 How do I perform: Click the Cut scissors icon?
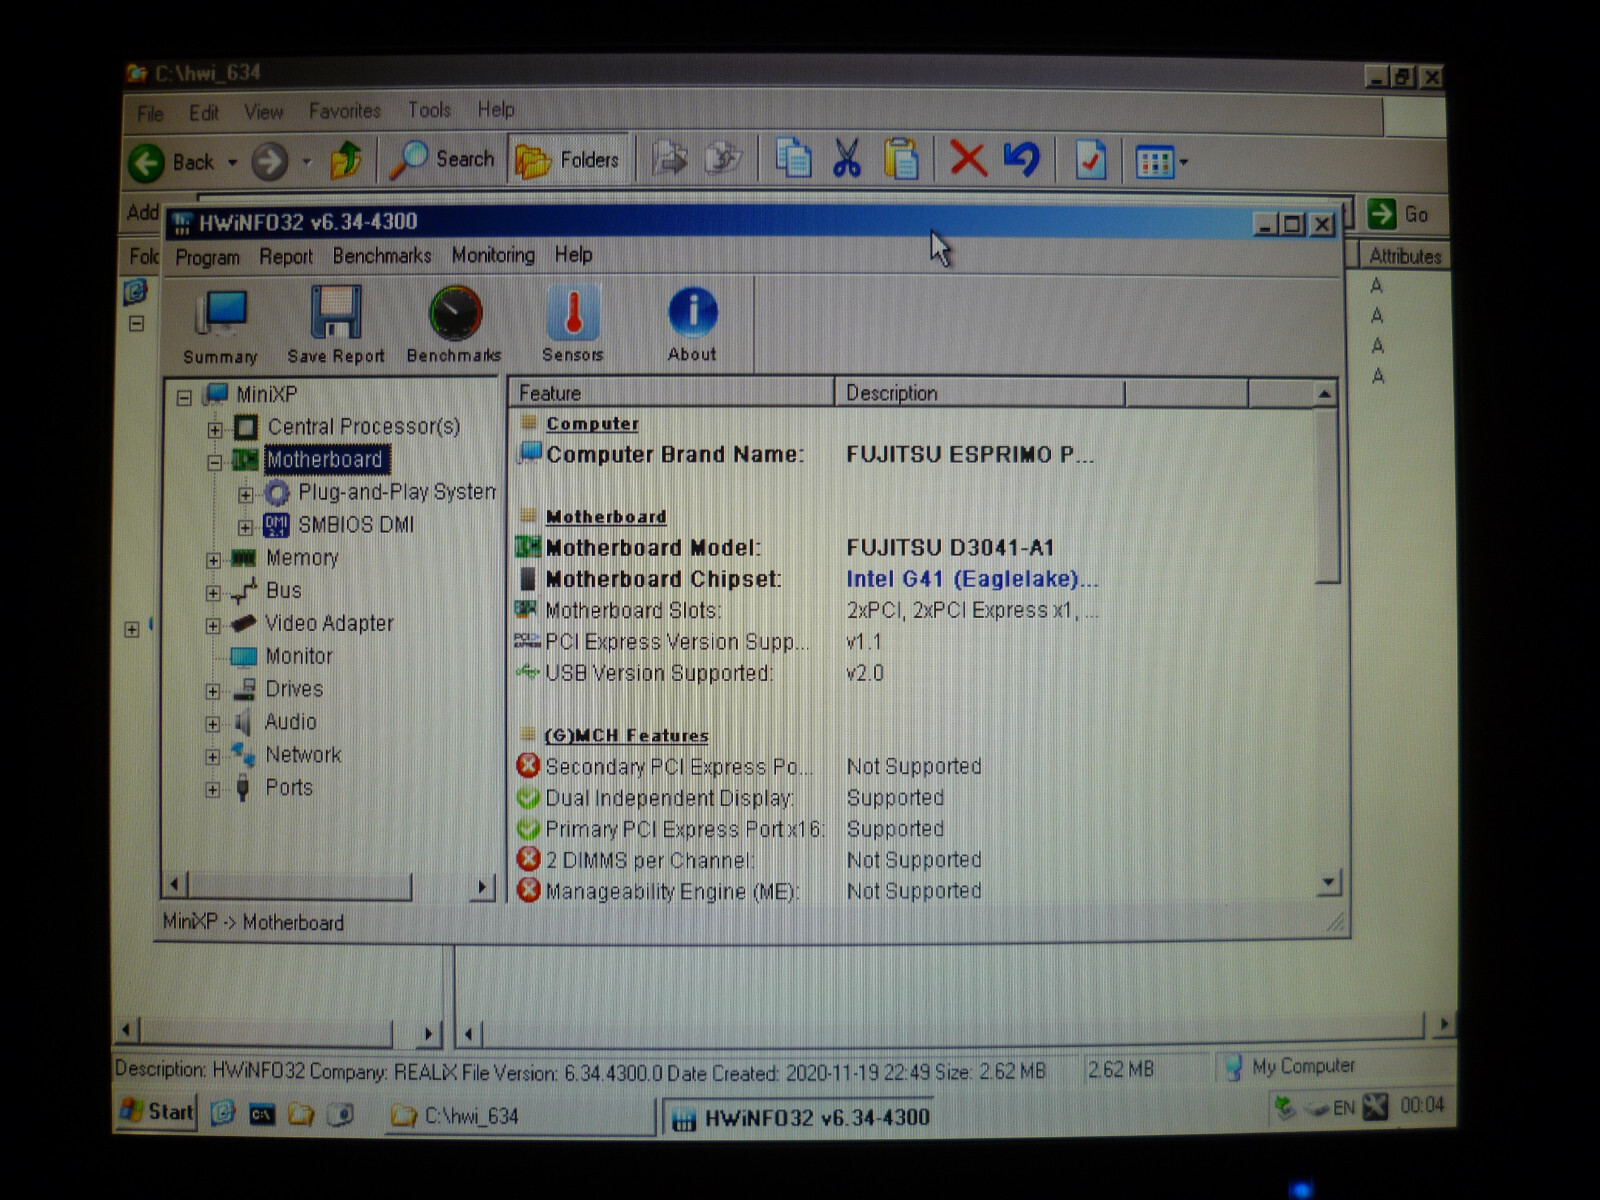pyautogui.click(x=847, y=158)
